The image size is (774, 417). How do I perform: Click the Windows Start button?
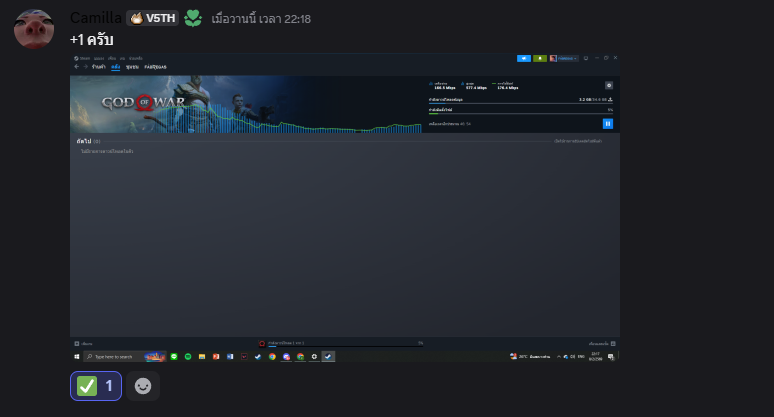[76, 356]
